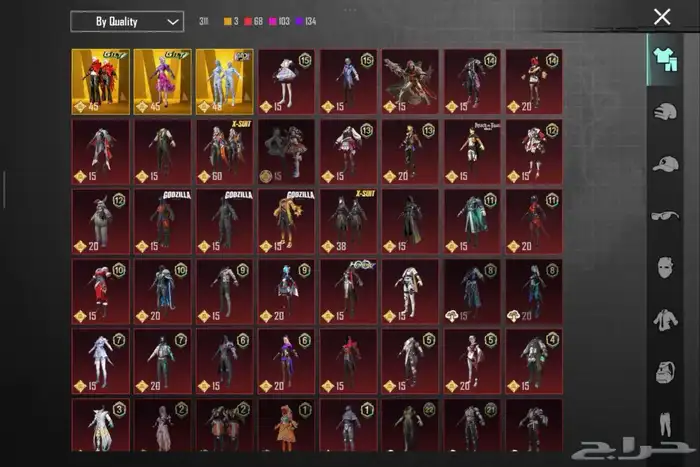The image size is (700, 467).
Task: Select the helmet category icon
Action: pos(665,111)
